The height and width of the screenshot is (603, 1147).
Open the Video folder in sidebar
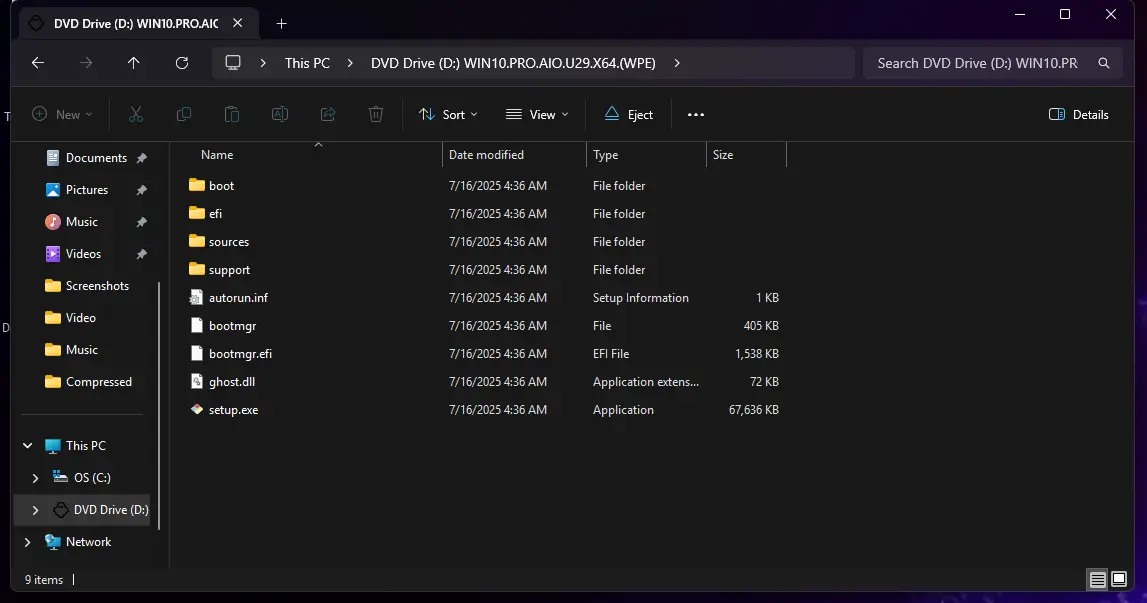(x=80, y=318)
